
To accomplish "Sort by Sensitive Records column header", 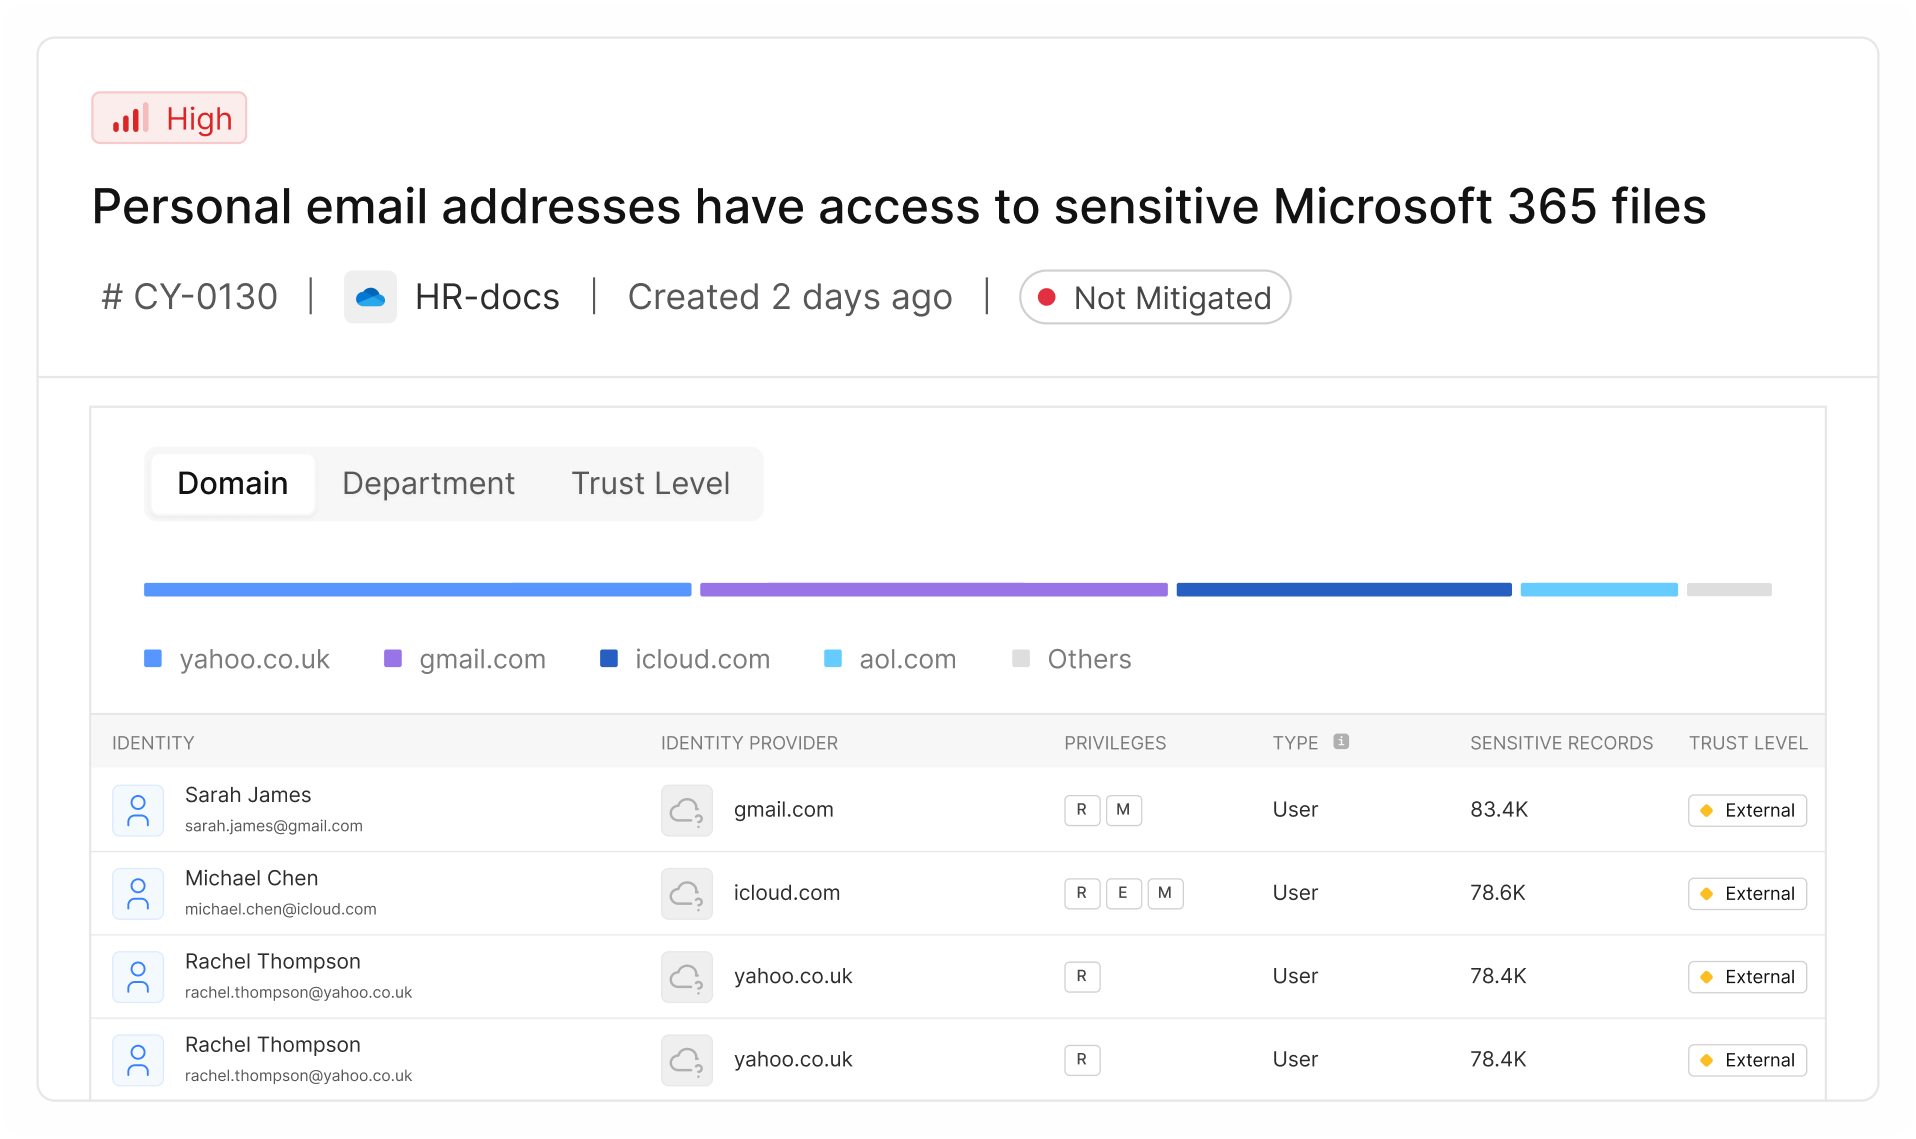I will [x=1561, y=743].
